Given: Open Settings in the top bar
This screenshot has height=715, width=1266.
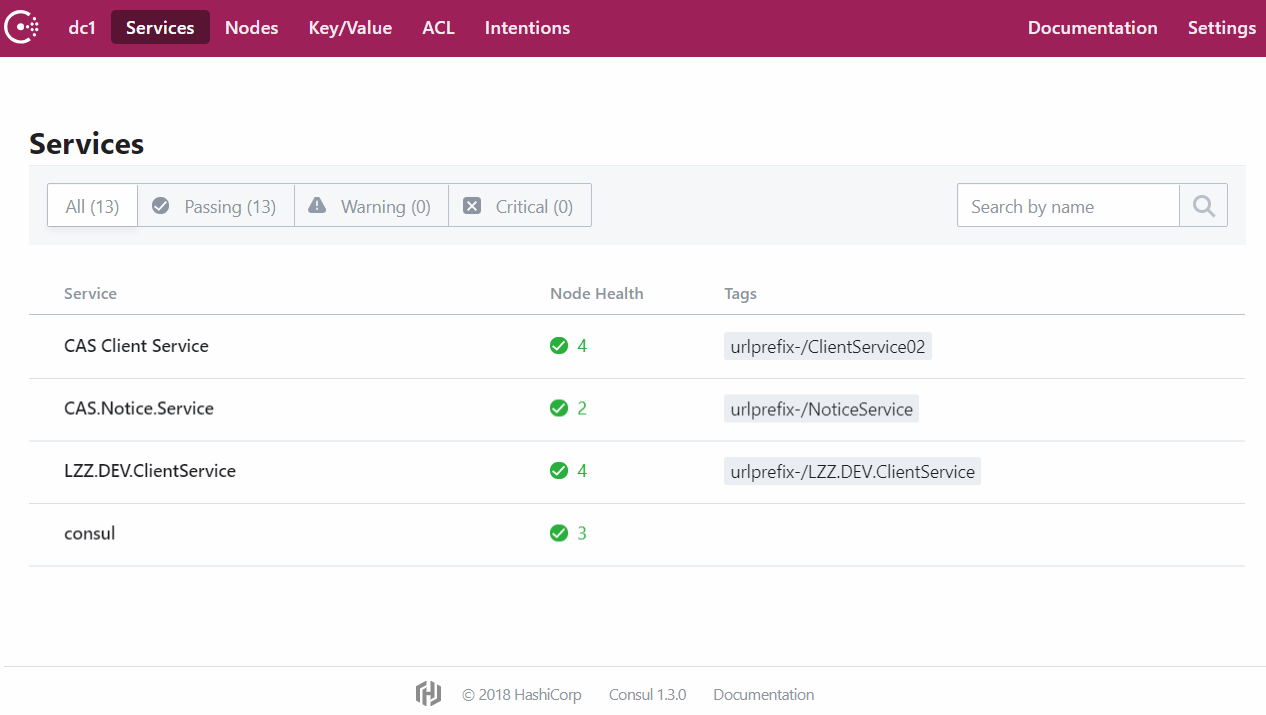Looking at the screenshot, I should (1221, 28).
